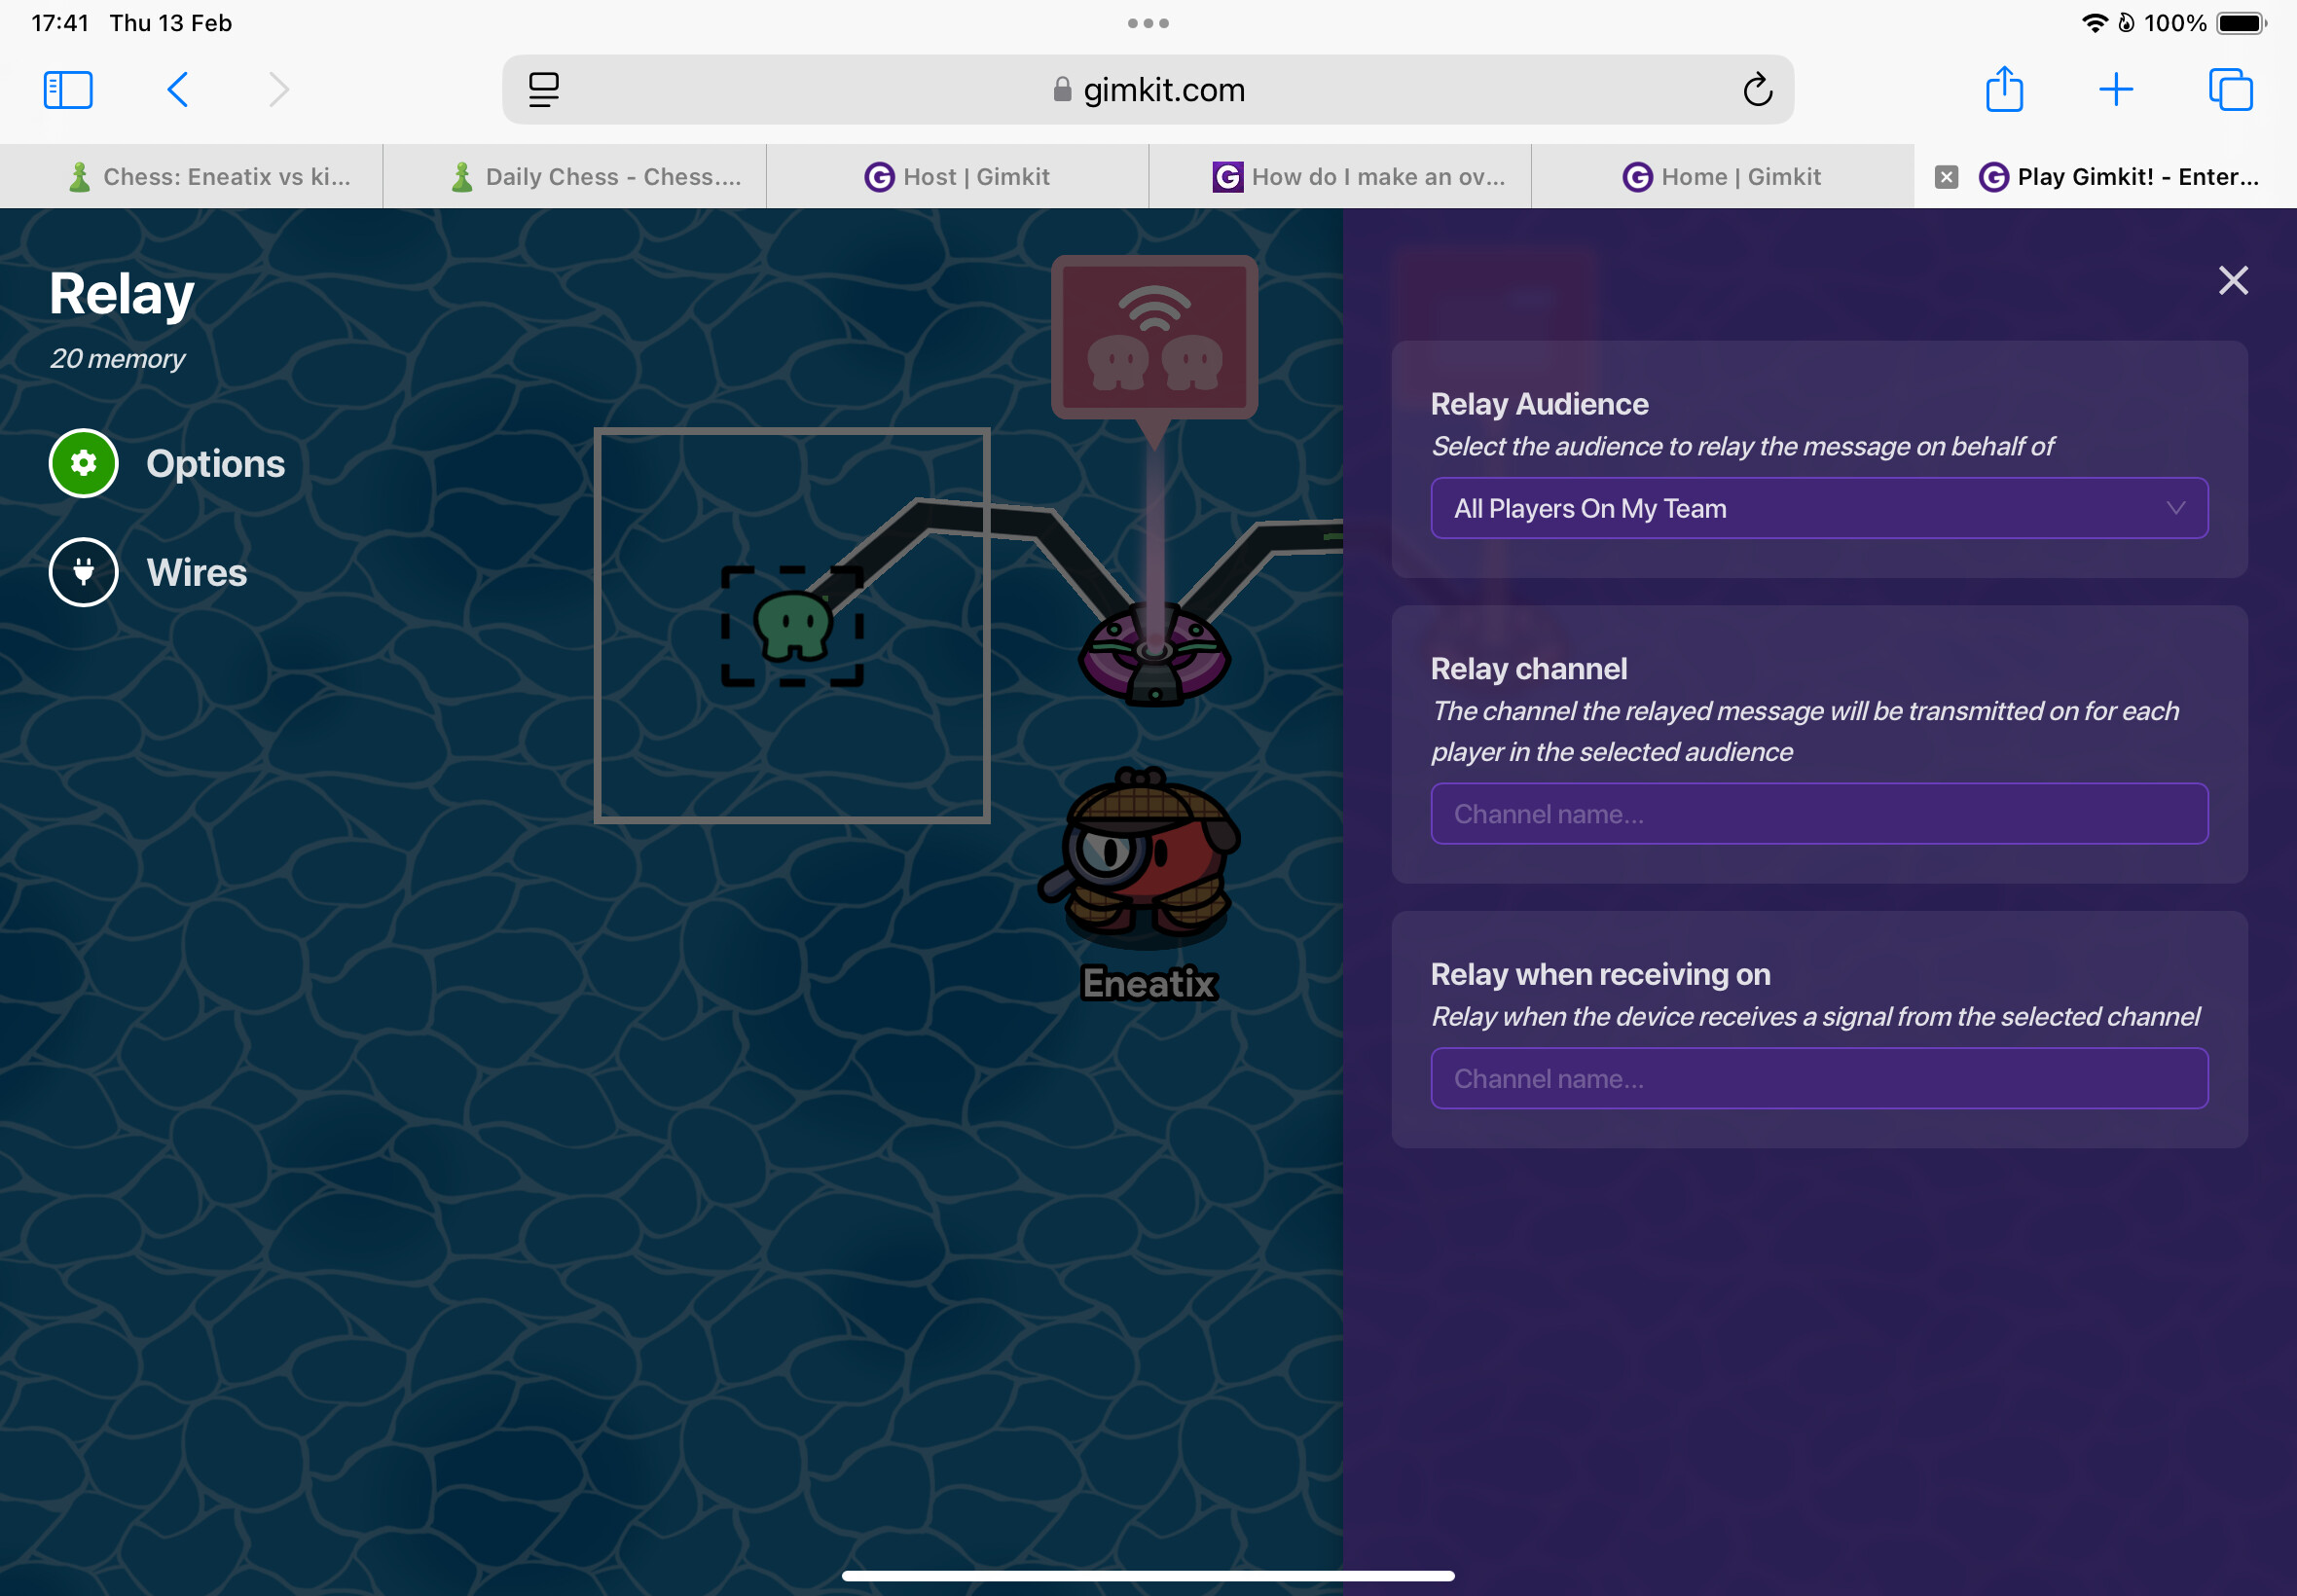Viewport: 2297px width, 1596px height.
Task: Switch to the Host | Gimkit tab
Action: tap(957, 177)
